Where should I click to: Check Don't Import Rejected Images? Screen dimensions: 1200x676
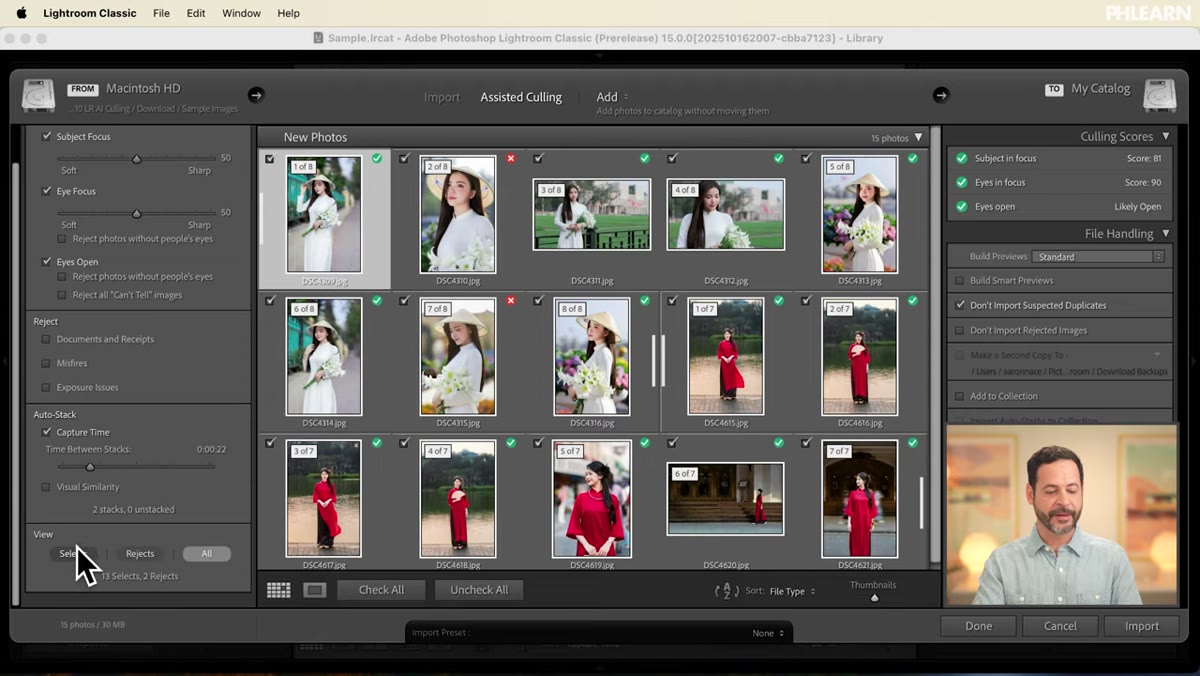tap(960, 330)
